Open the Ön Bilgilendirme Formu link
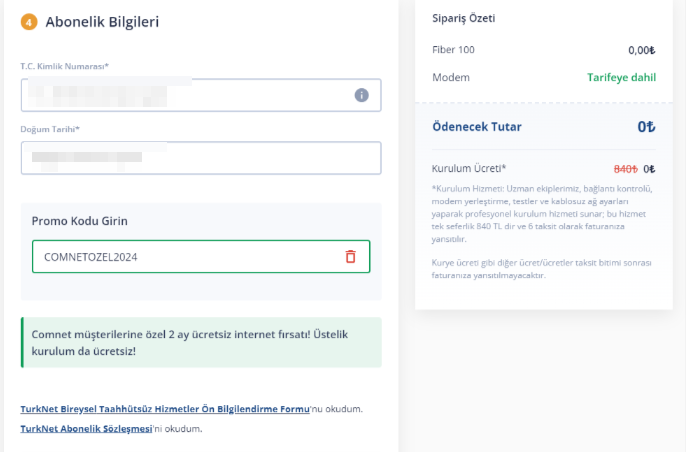 click(x=165, y=409)
